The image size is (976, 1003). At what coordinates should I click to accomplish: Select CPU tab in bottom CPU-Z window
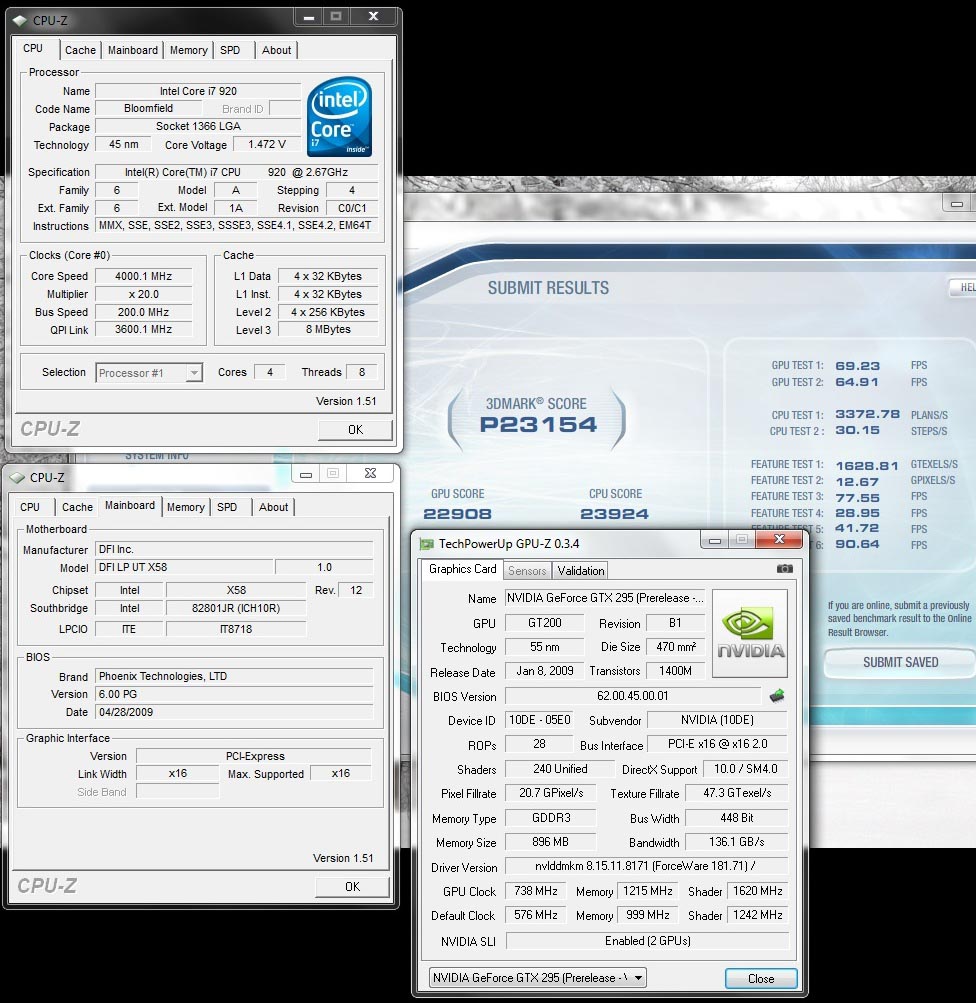[30, 507]
